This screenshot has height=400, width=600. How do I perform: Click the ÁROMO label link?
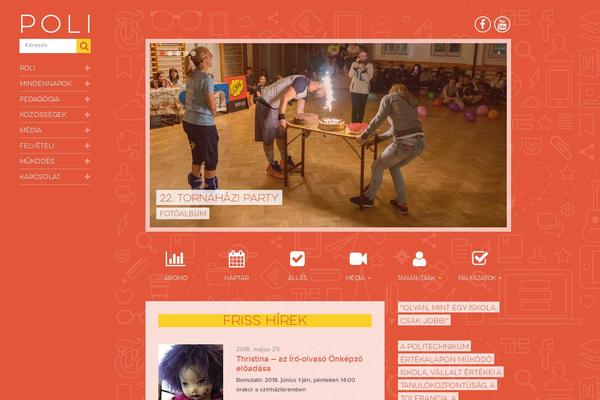pyautogui.click(x=176, y=278)
